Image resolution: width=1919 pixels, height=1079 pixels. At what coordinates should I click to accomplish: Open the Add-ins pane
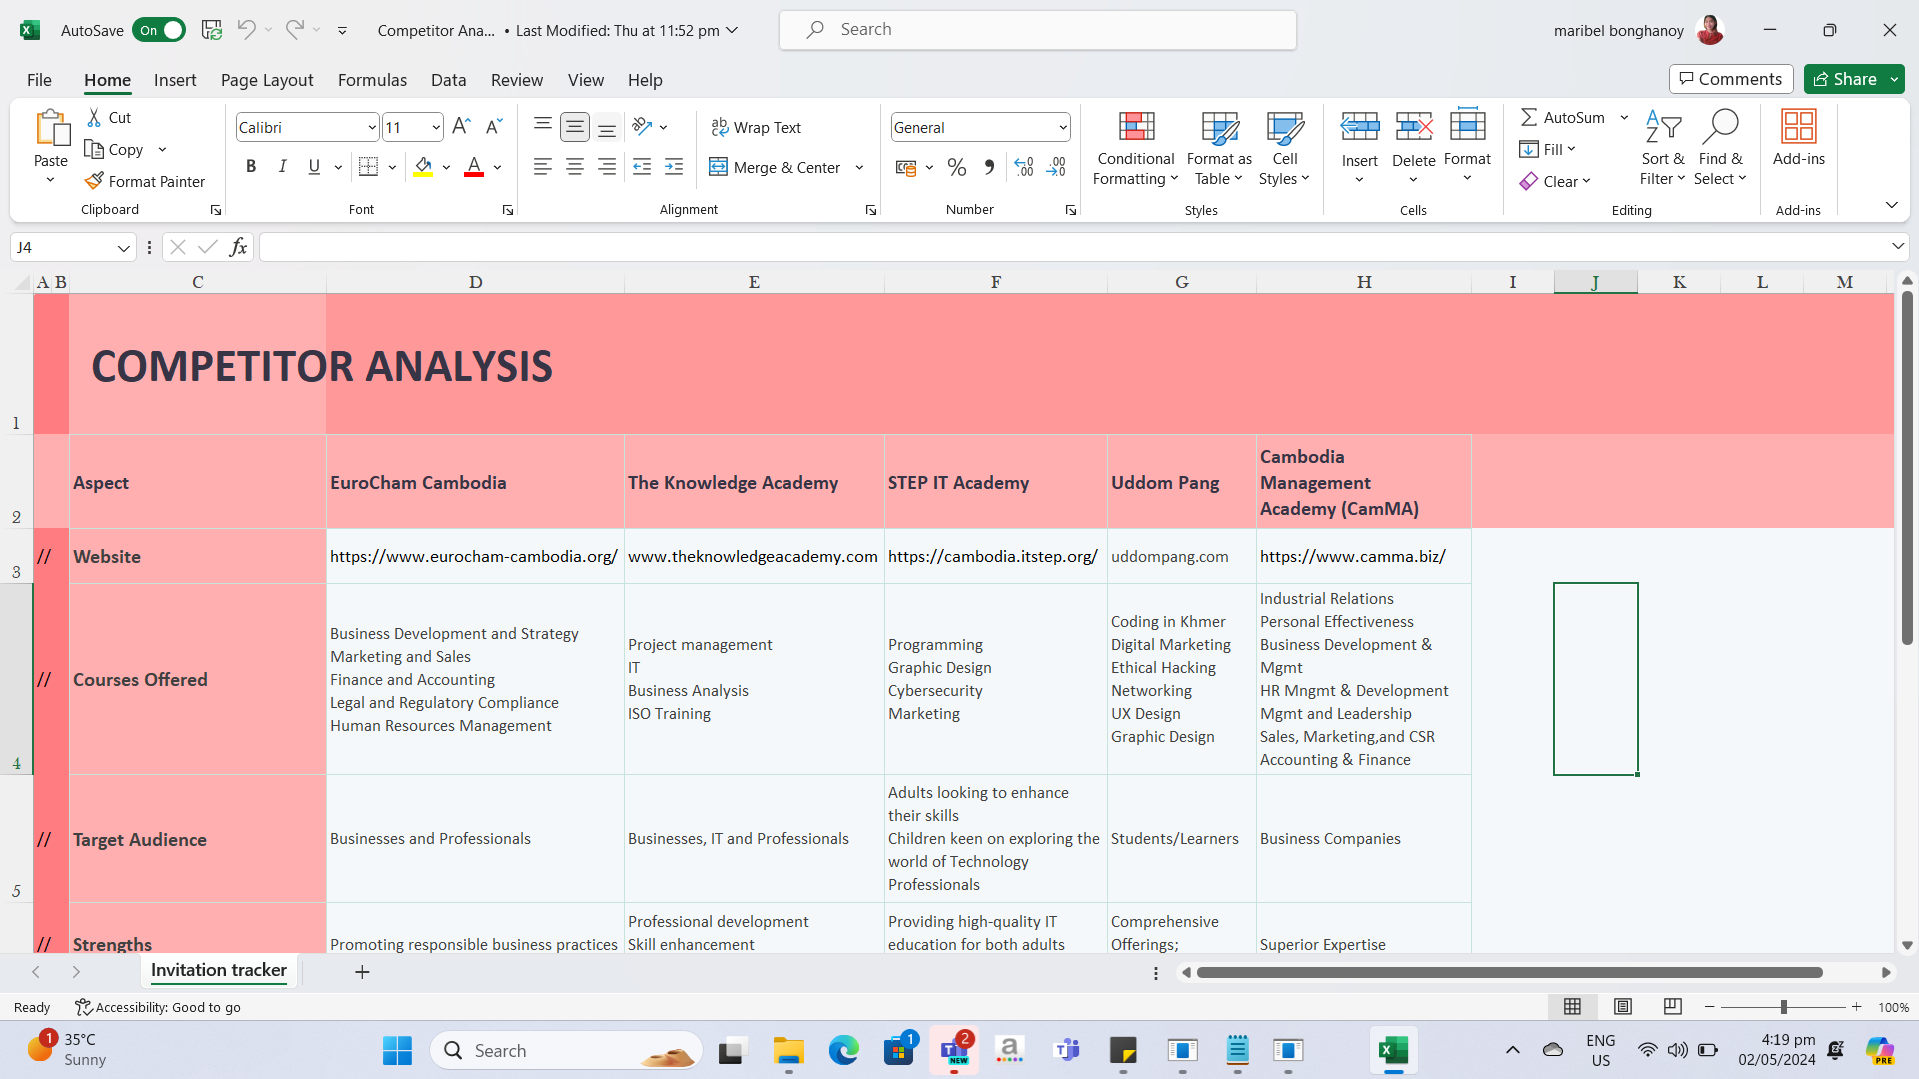(1798, 139)
